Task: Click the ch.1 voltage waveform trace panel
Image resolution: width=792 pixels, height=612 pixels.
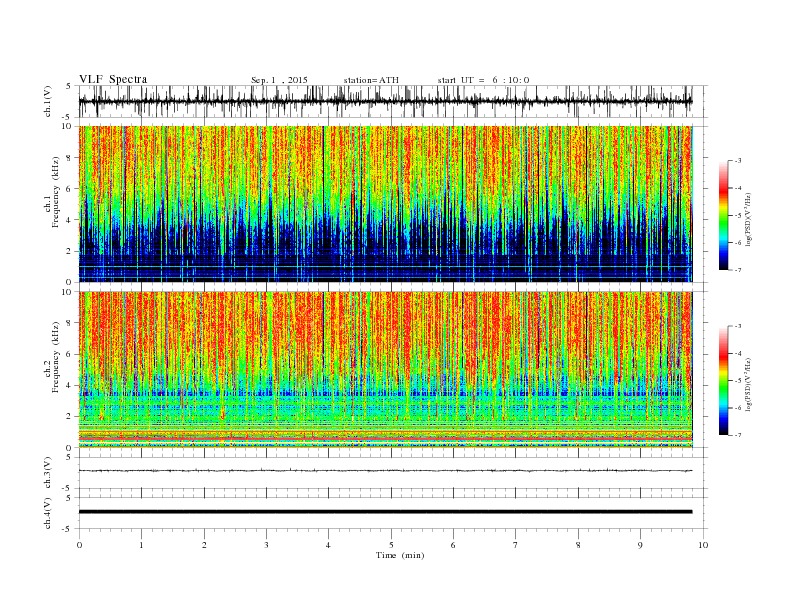Action: pos(393,101)
